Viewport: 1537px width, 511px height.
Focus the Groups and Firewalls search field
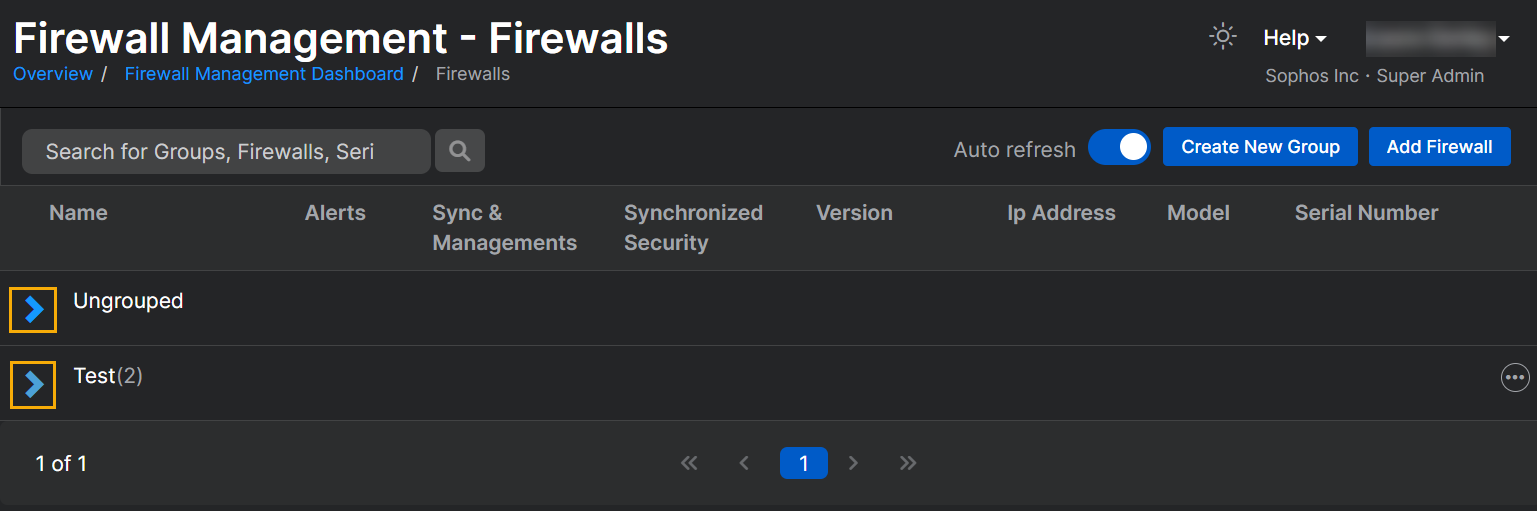click(x=226, y=151)
